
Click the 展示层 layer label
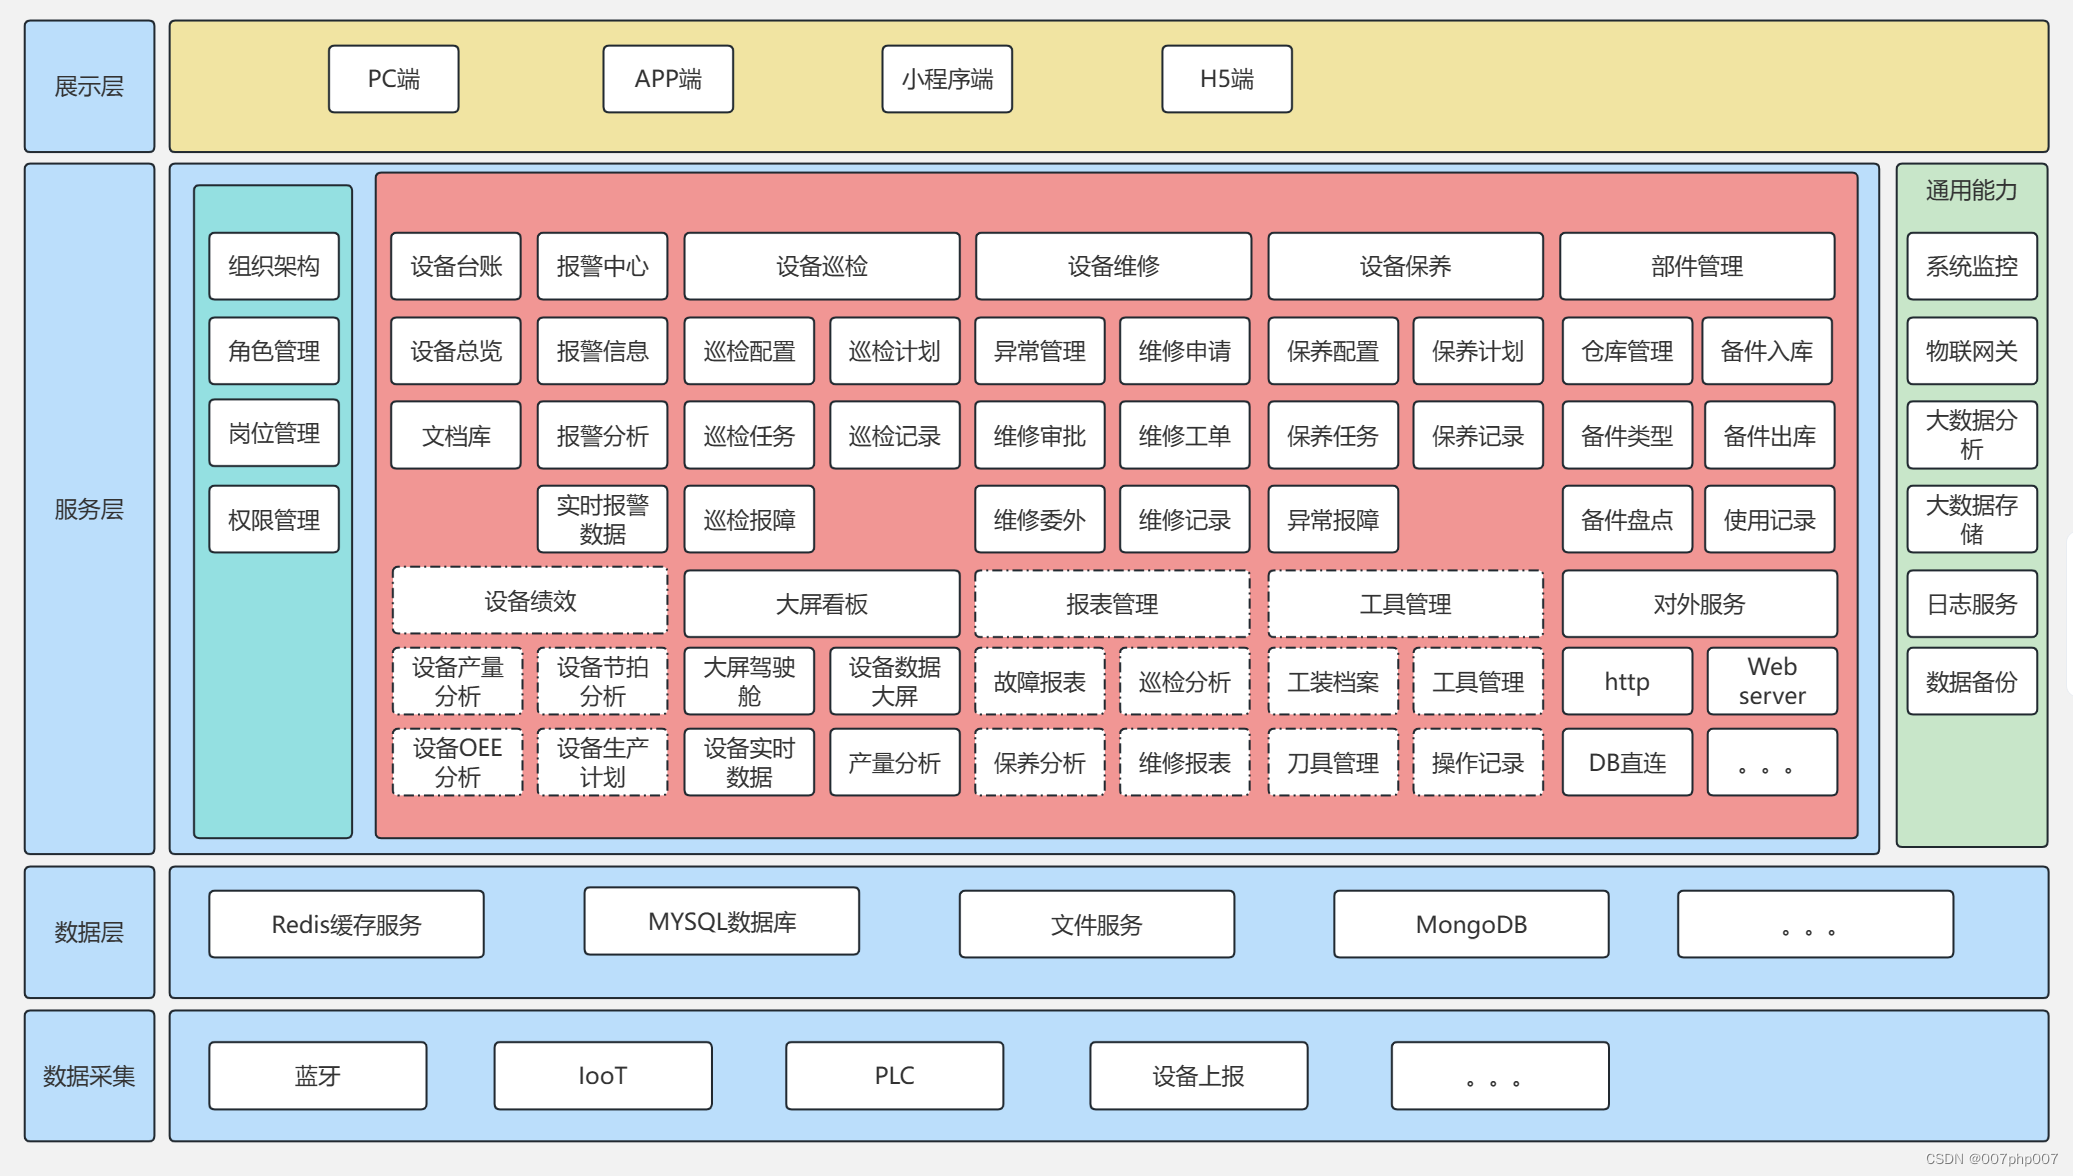coord(89,87)
